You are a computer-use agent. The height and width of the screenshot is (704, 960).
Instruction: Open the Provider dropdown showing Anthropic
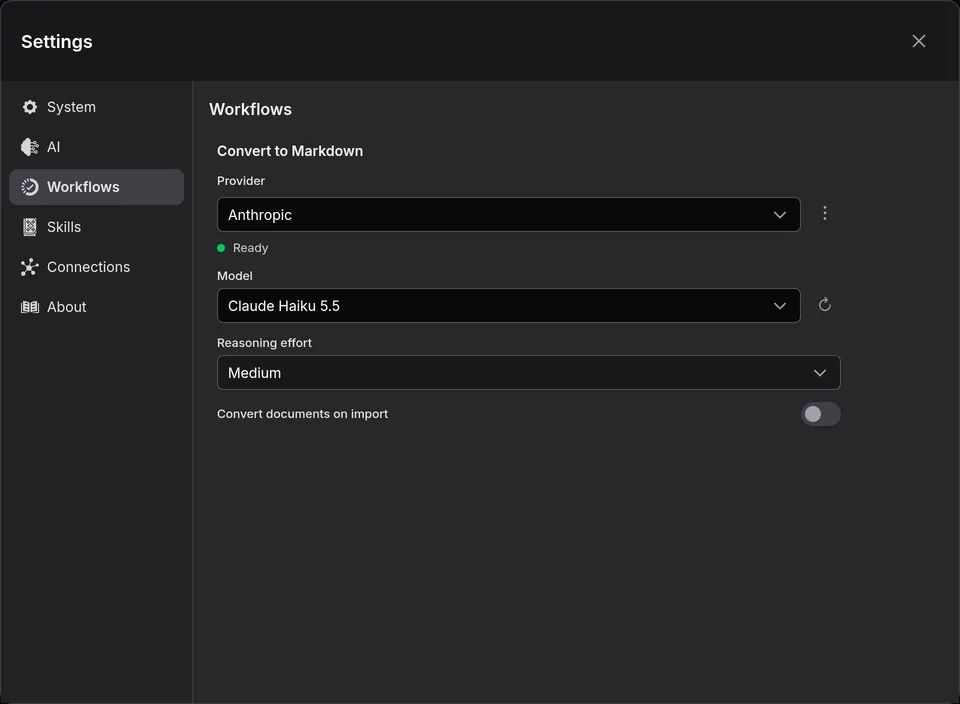click(x=509, y=215)
